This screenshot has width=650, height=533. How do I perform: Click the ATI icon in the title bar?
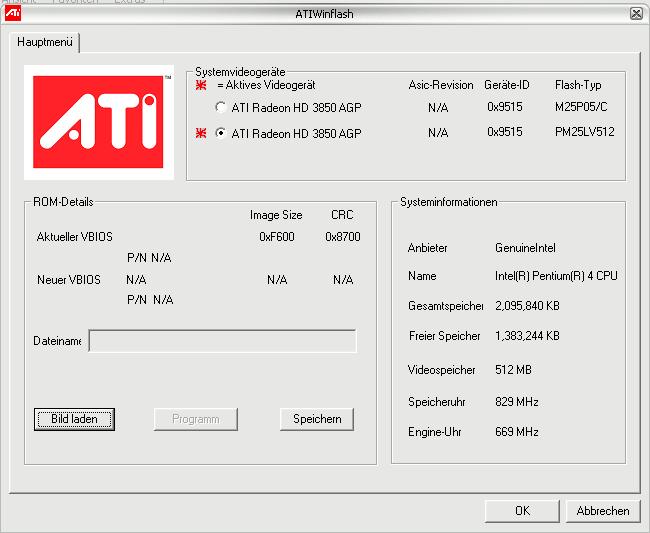(12, 13)
